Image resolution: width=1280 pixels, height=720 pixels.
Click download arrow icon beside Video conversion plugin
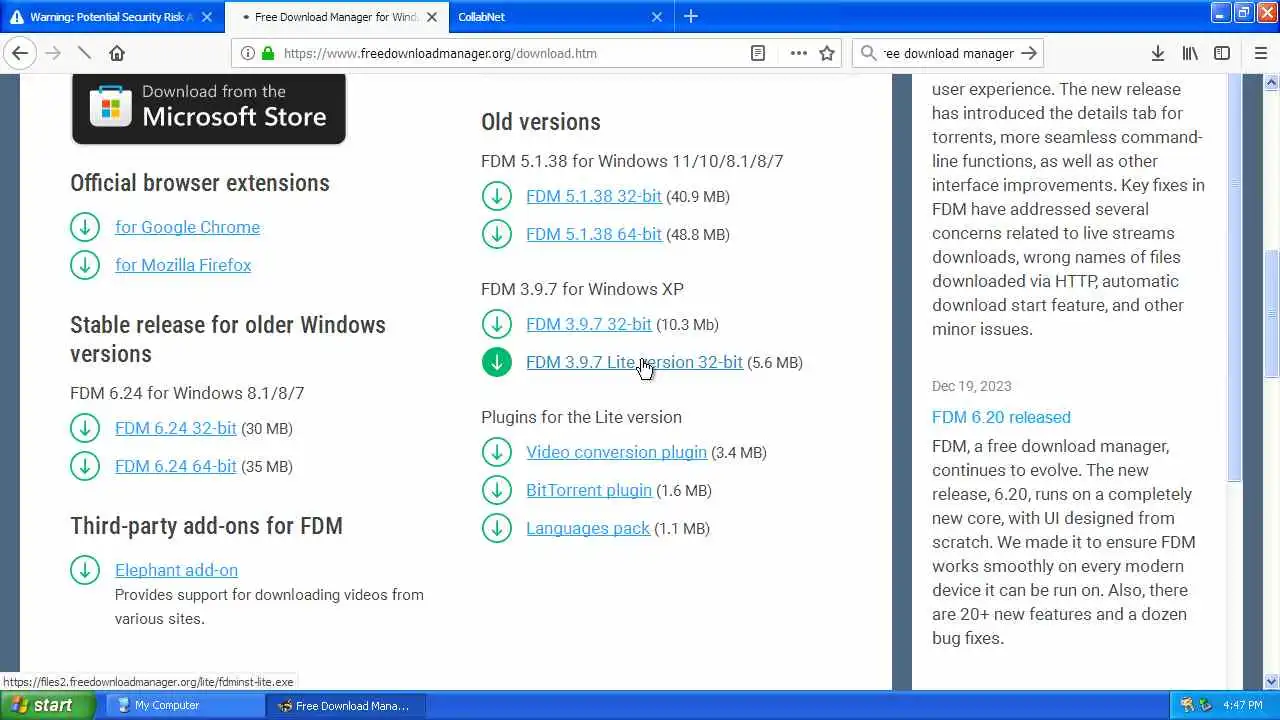(x=496, y=452)
